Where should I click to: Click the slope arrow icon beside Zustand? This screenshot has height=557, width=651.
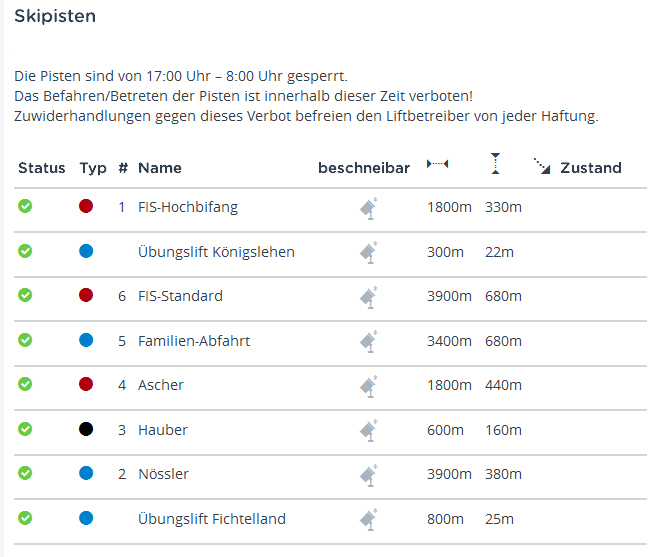tap(542, 166)
